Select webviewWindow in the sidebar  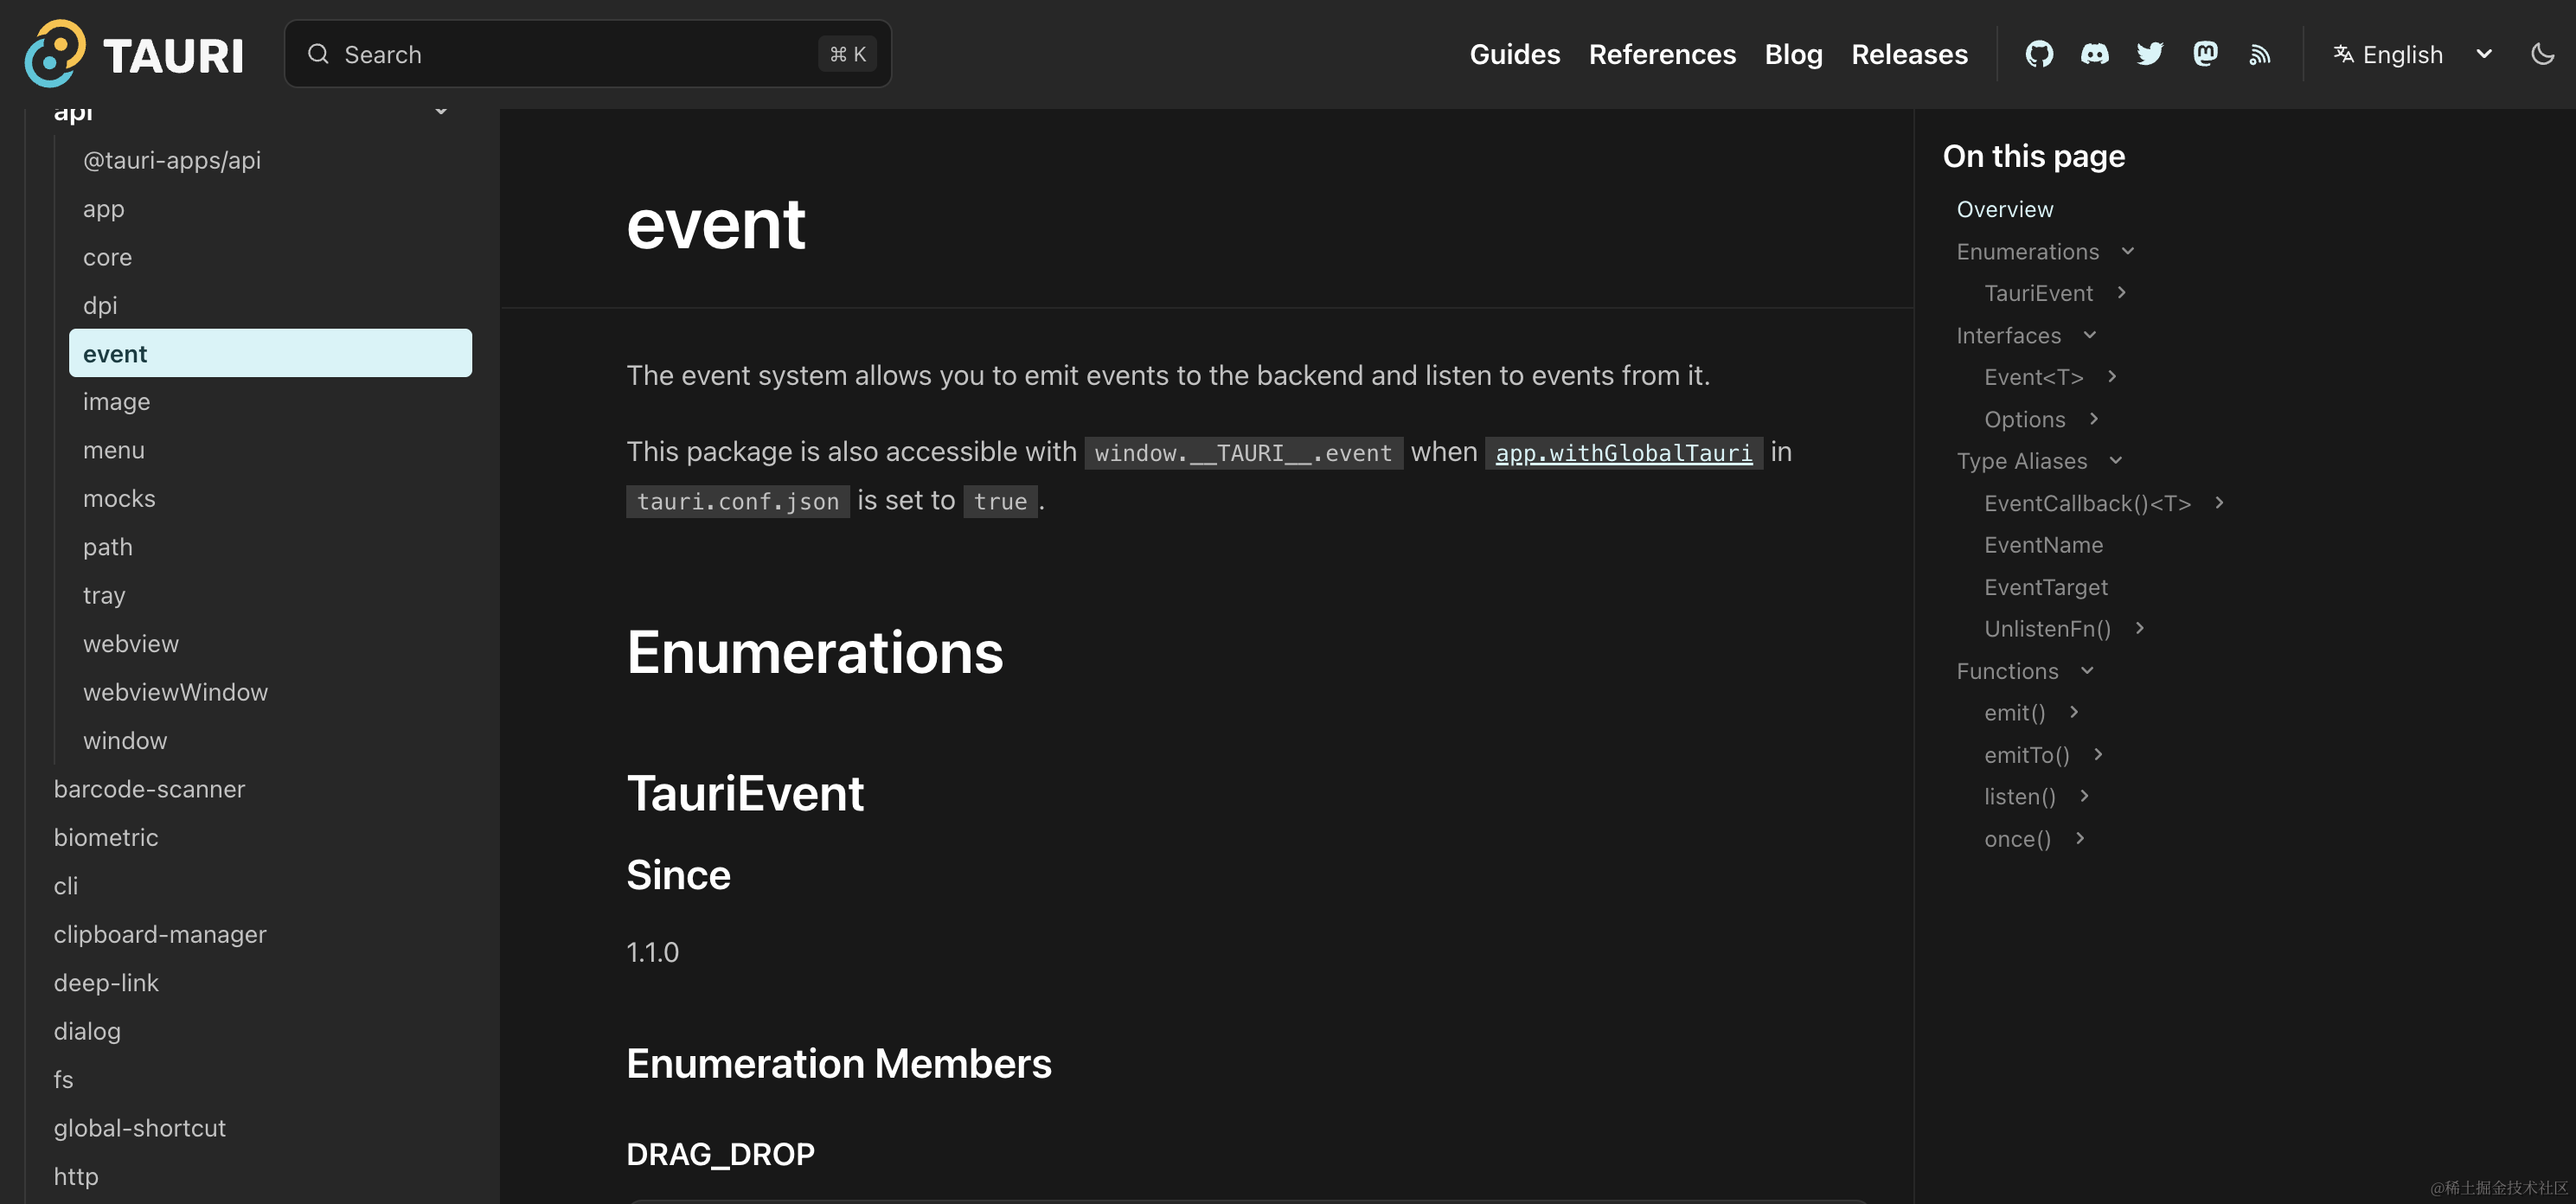coord(175,692)
